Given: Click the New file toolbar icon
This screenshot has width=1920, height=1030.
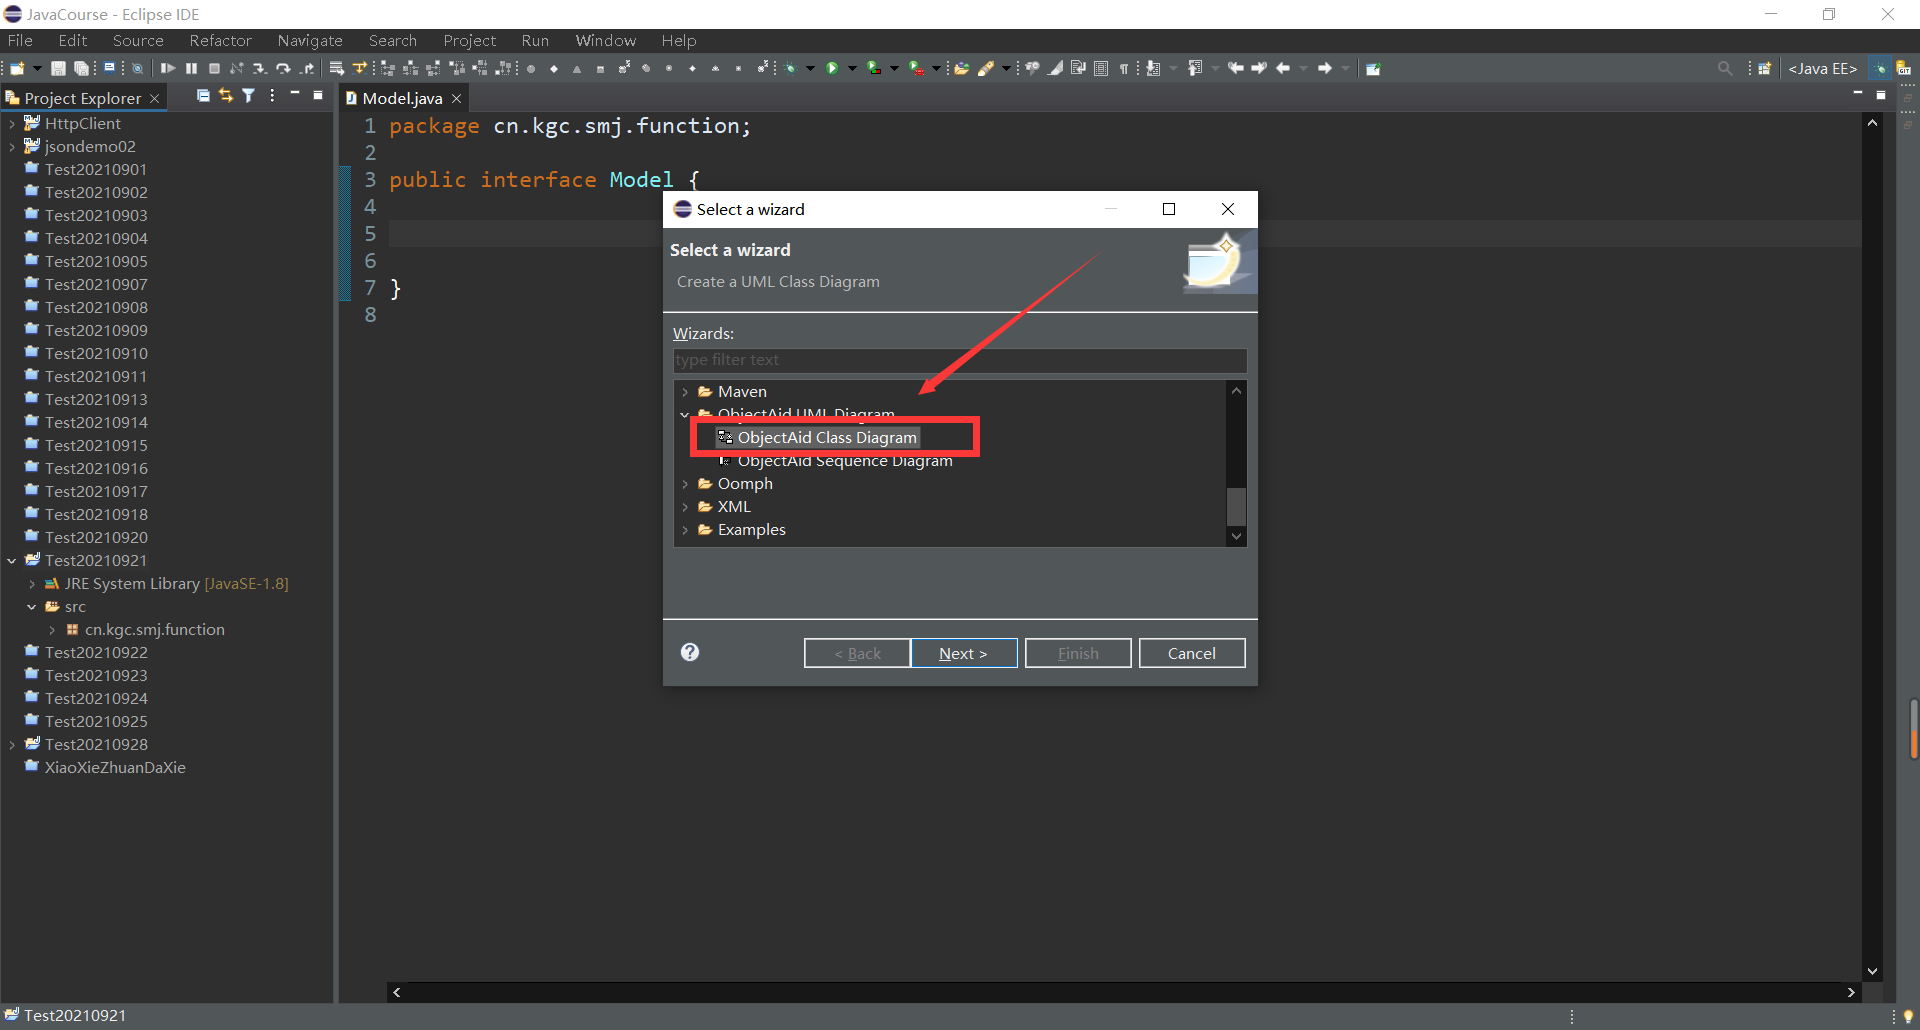Looking at the screenshot, I should pyautogui.click(x=17, y=68).
